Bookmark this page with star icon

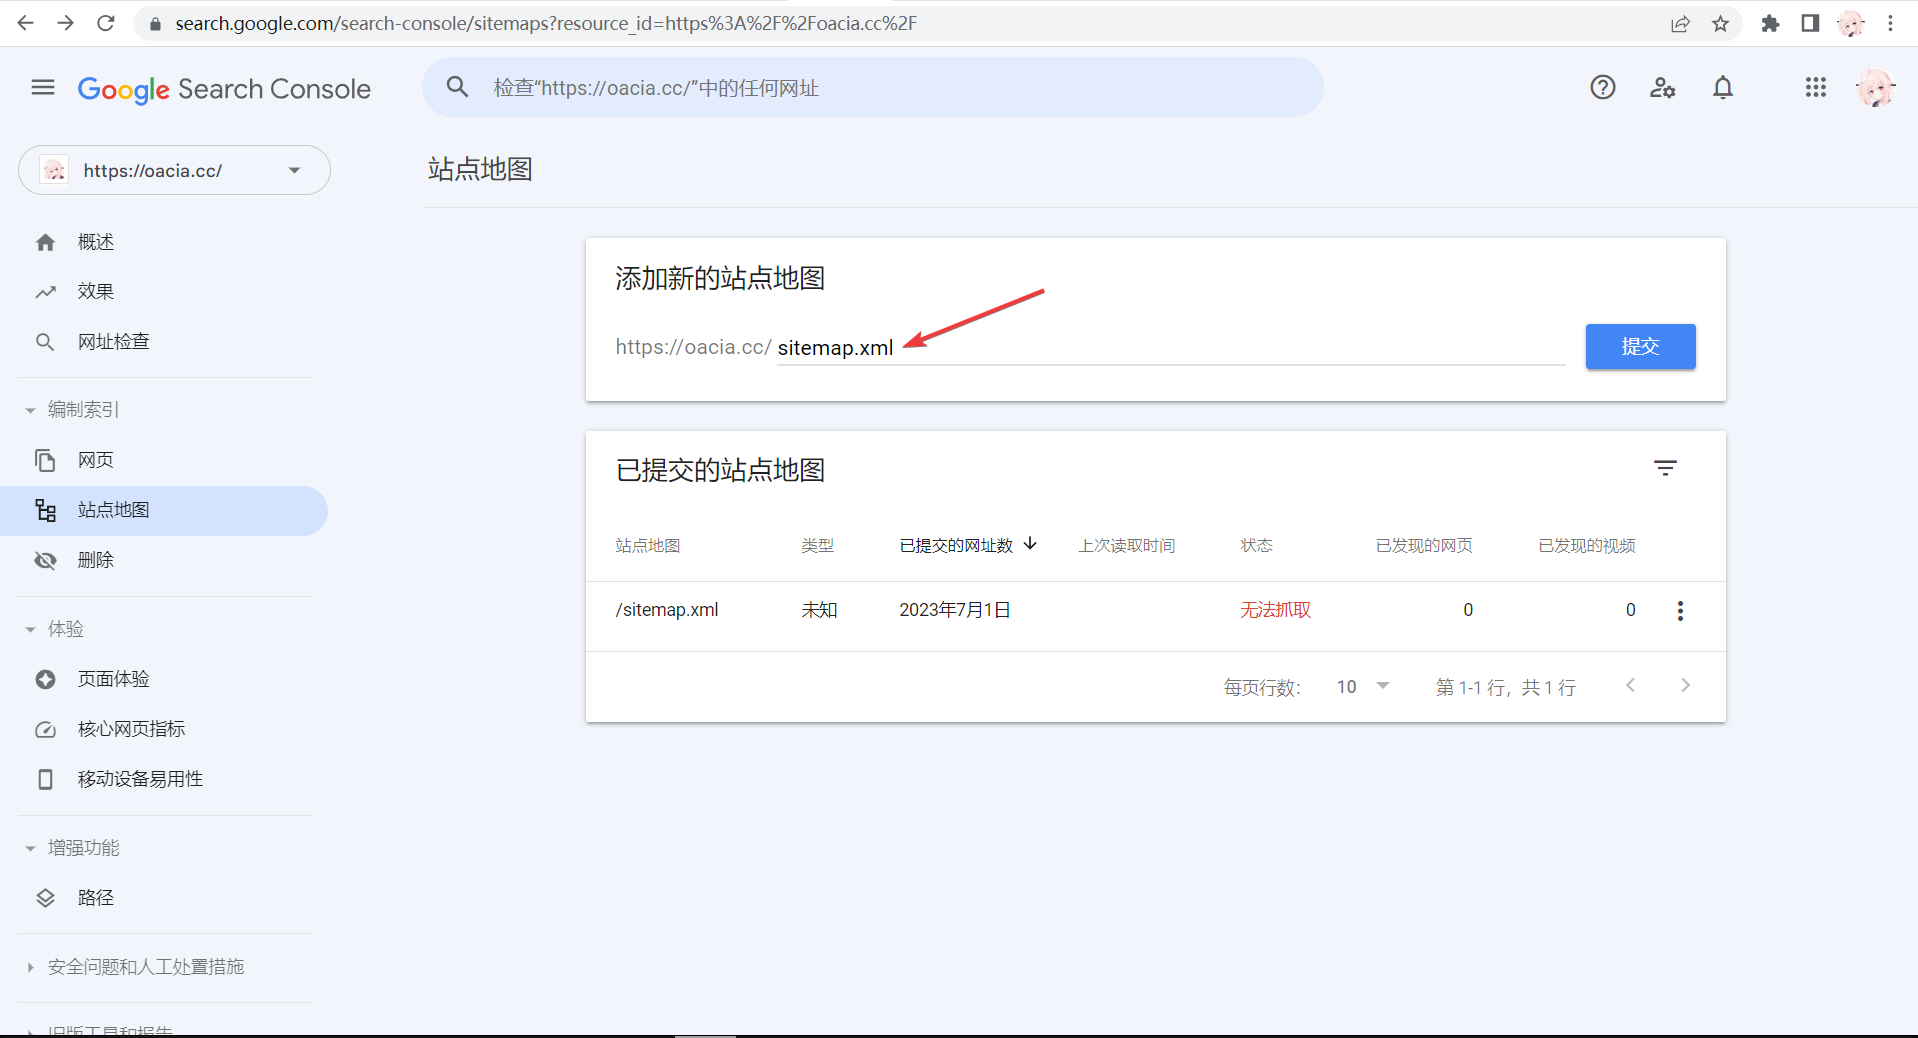(1720, 24)
